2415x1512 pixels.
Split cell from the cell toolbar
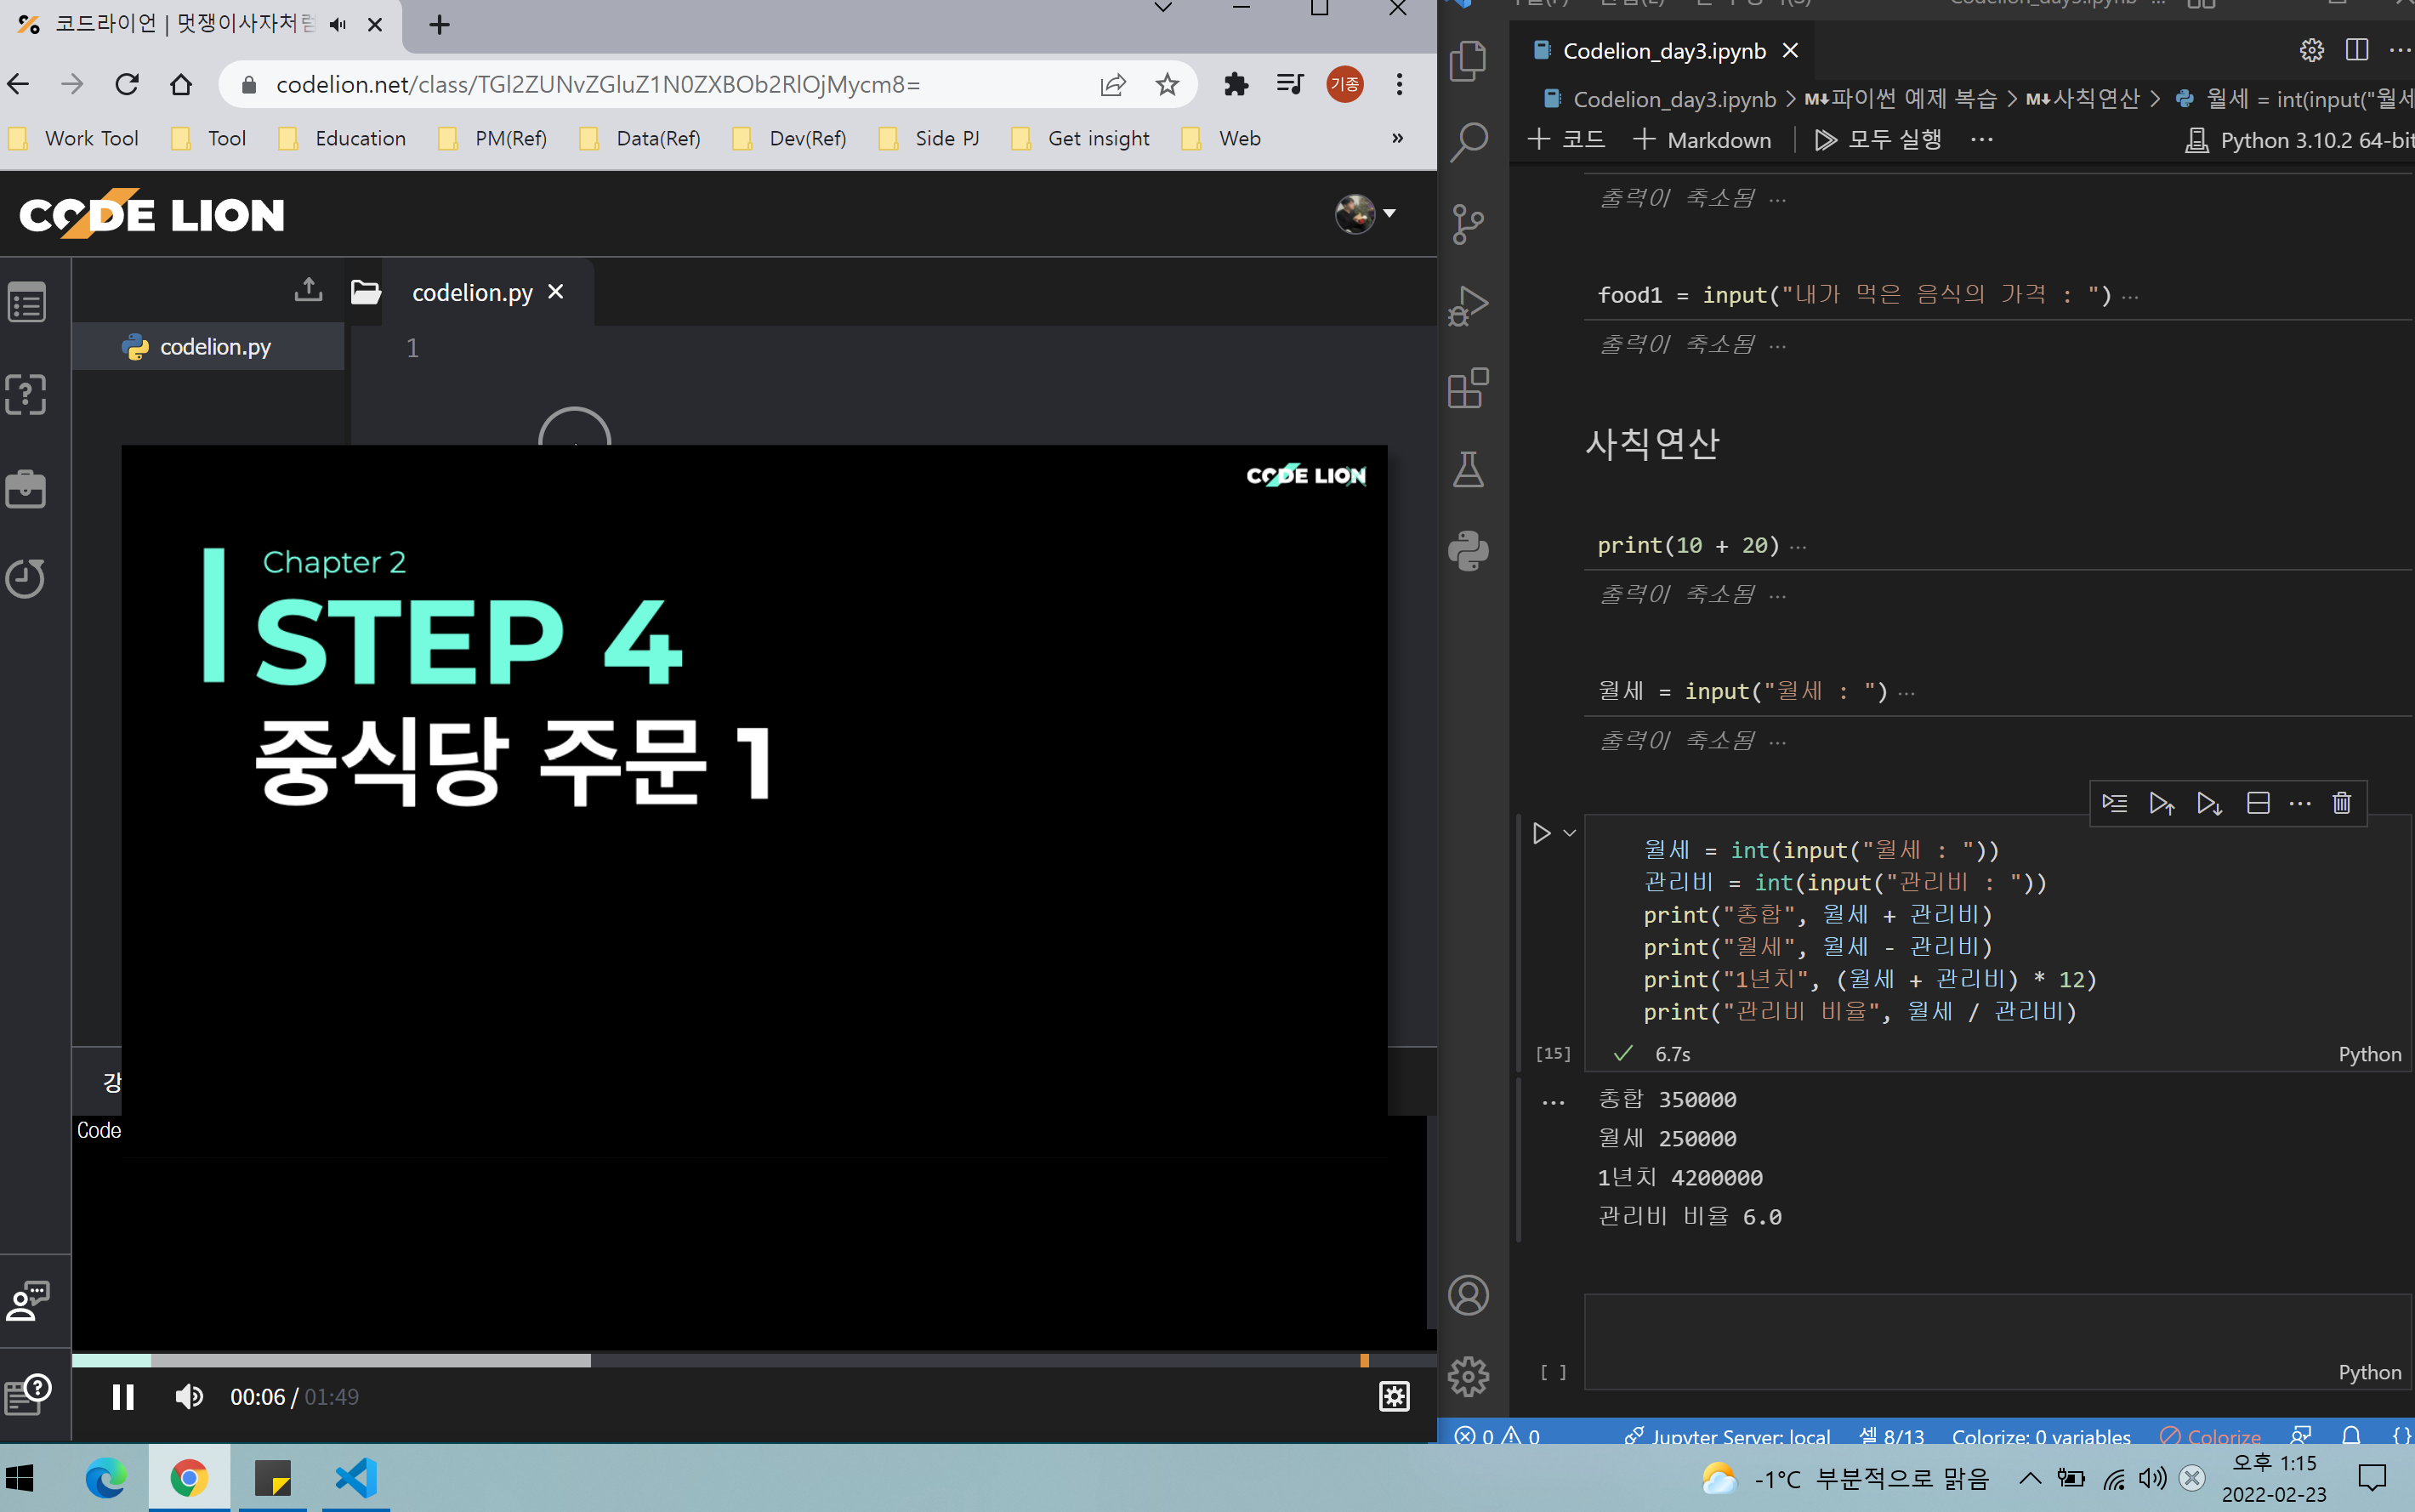tap(2257, 803)
